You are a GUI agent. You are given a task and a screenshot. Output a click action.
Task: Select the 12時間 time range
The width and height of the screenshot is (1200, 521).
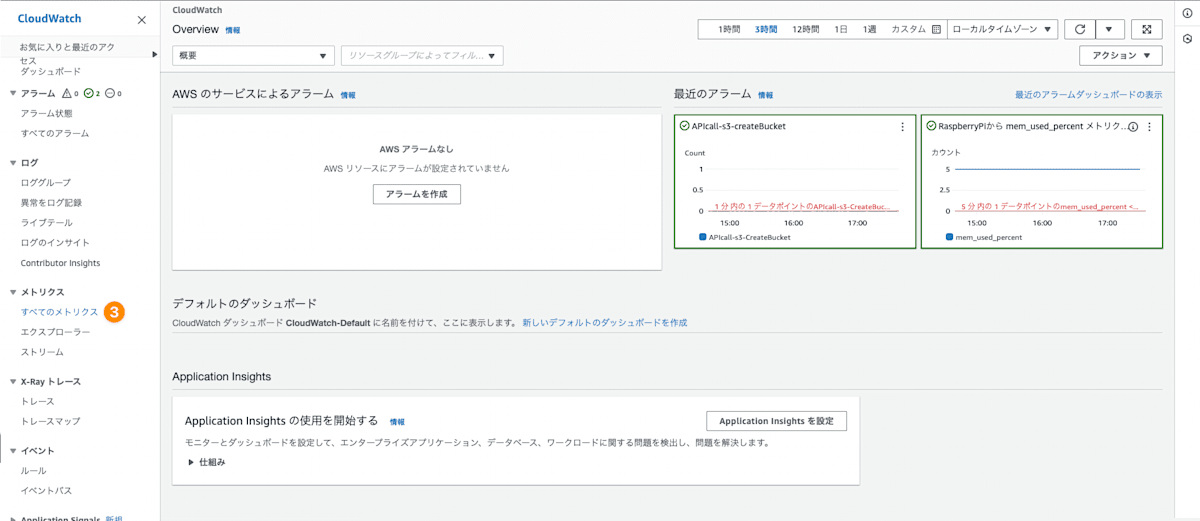(806, 30)
